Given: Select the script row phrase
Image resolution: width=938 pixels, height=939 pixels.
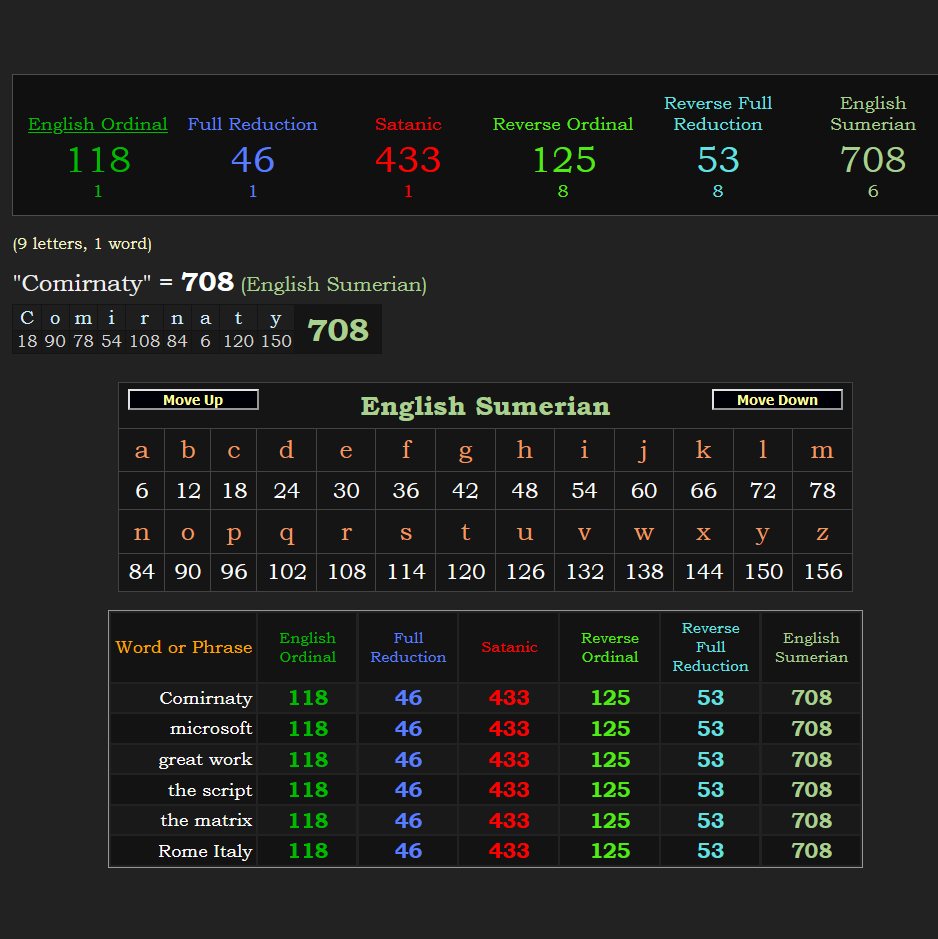Looking at the screenshot, I should pyautogui.click(x=210, y=790).
